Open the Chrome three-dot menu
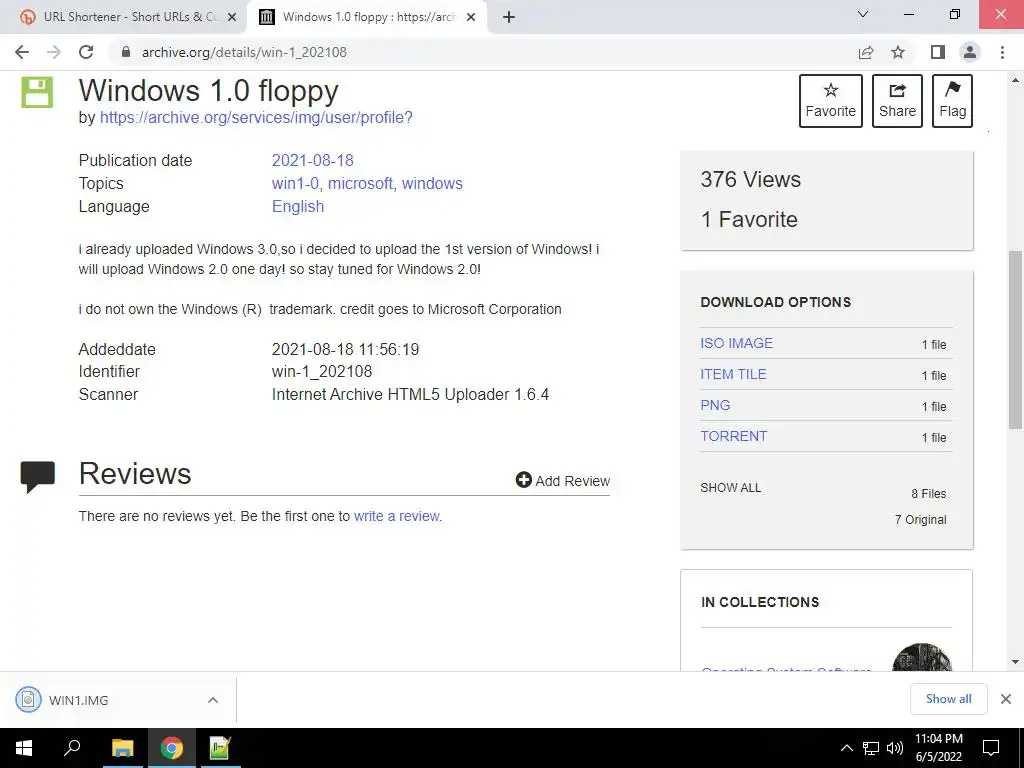This screenshot has width=1024, height=768. point(1002,52)
